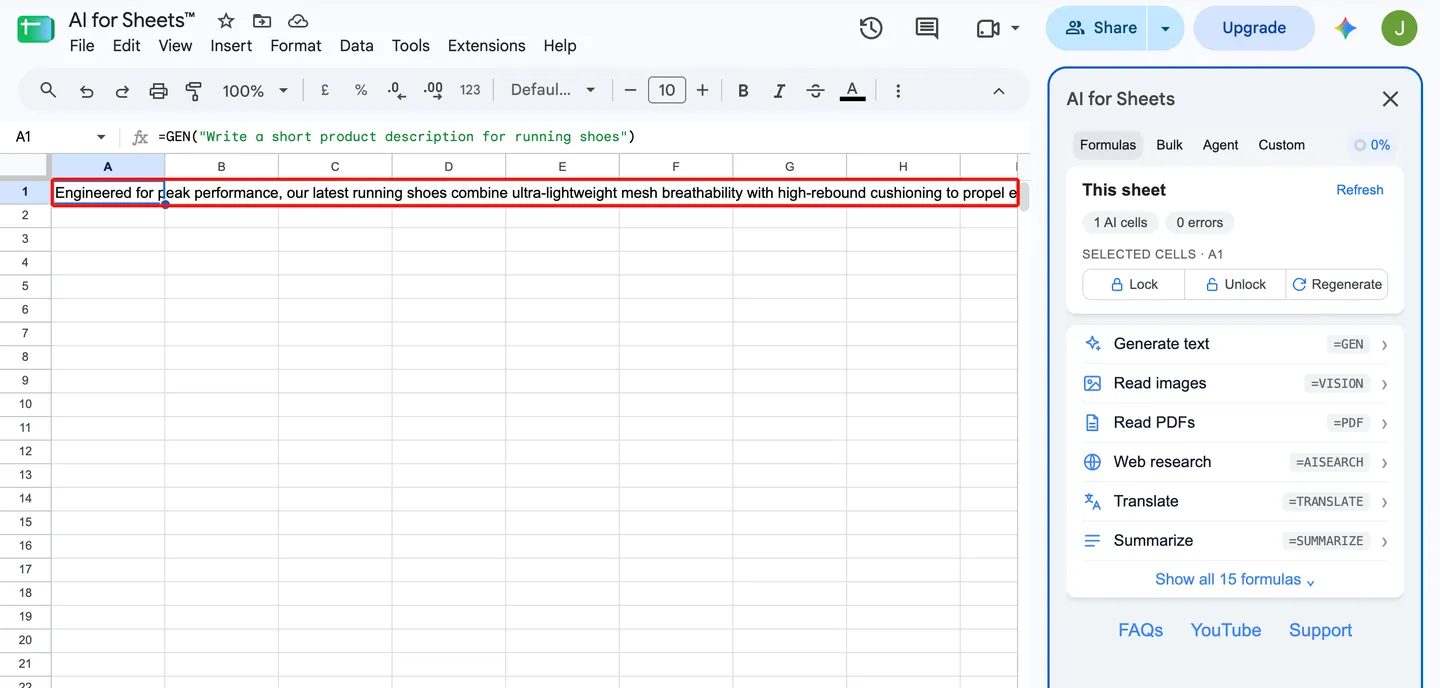This screenshot has height=688, width=1440.
Task: Open the number format 123 menu
Action: 470,90
